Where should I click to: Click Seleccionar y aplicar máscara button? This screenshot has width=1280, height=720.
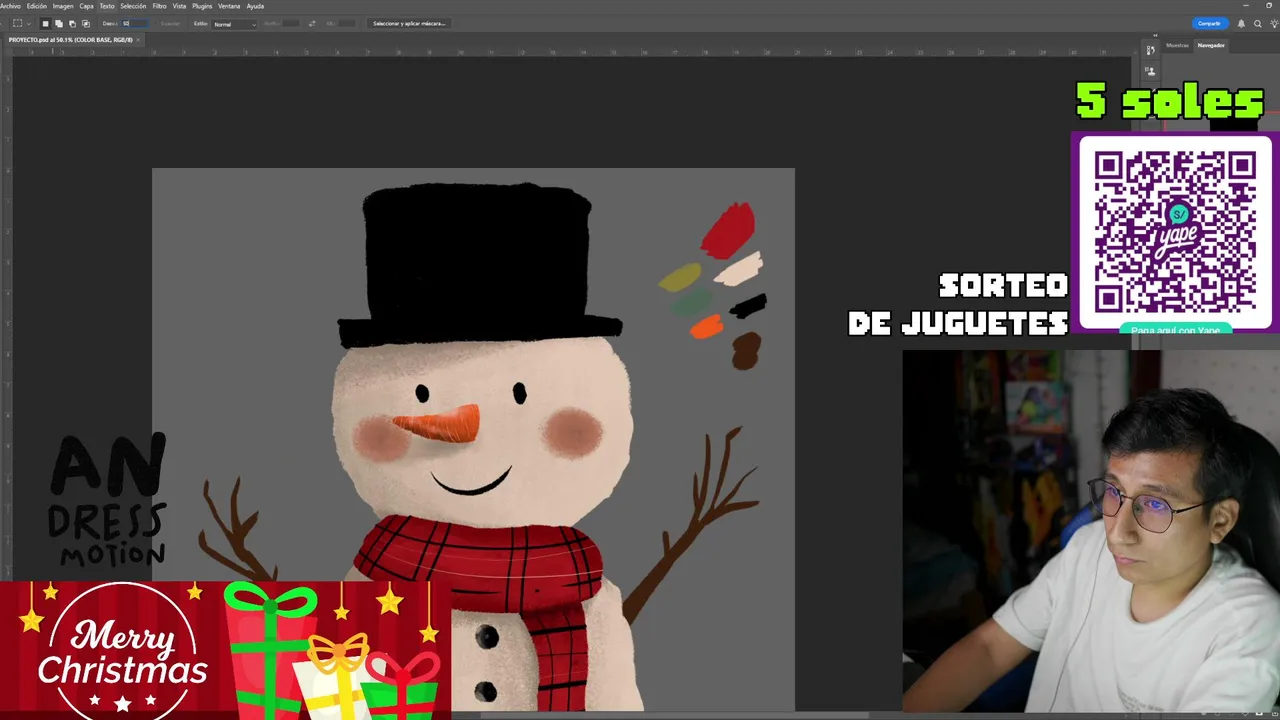pyautogui.click(x=409, y=23)
